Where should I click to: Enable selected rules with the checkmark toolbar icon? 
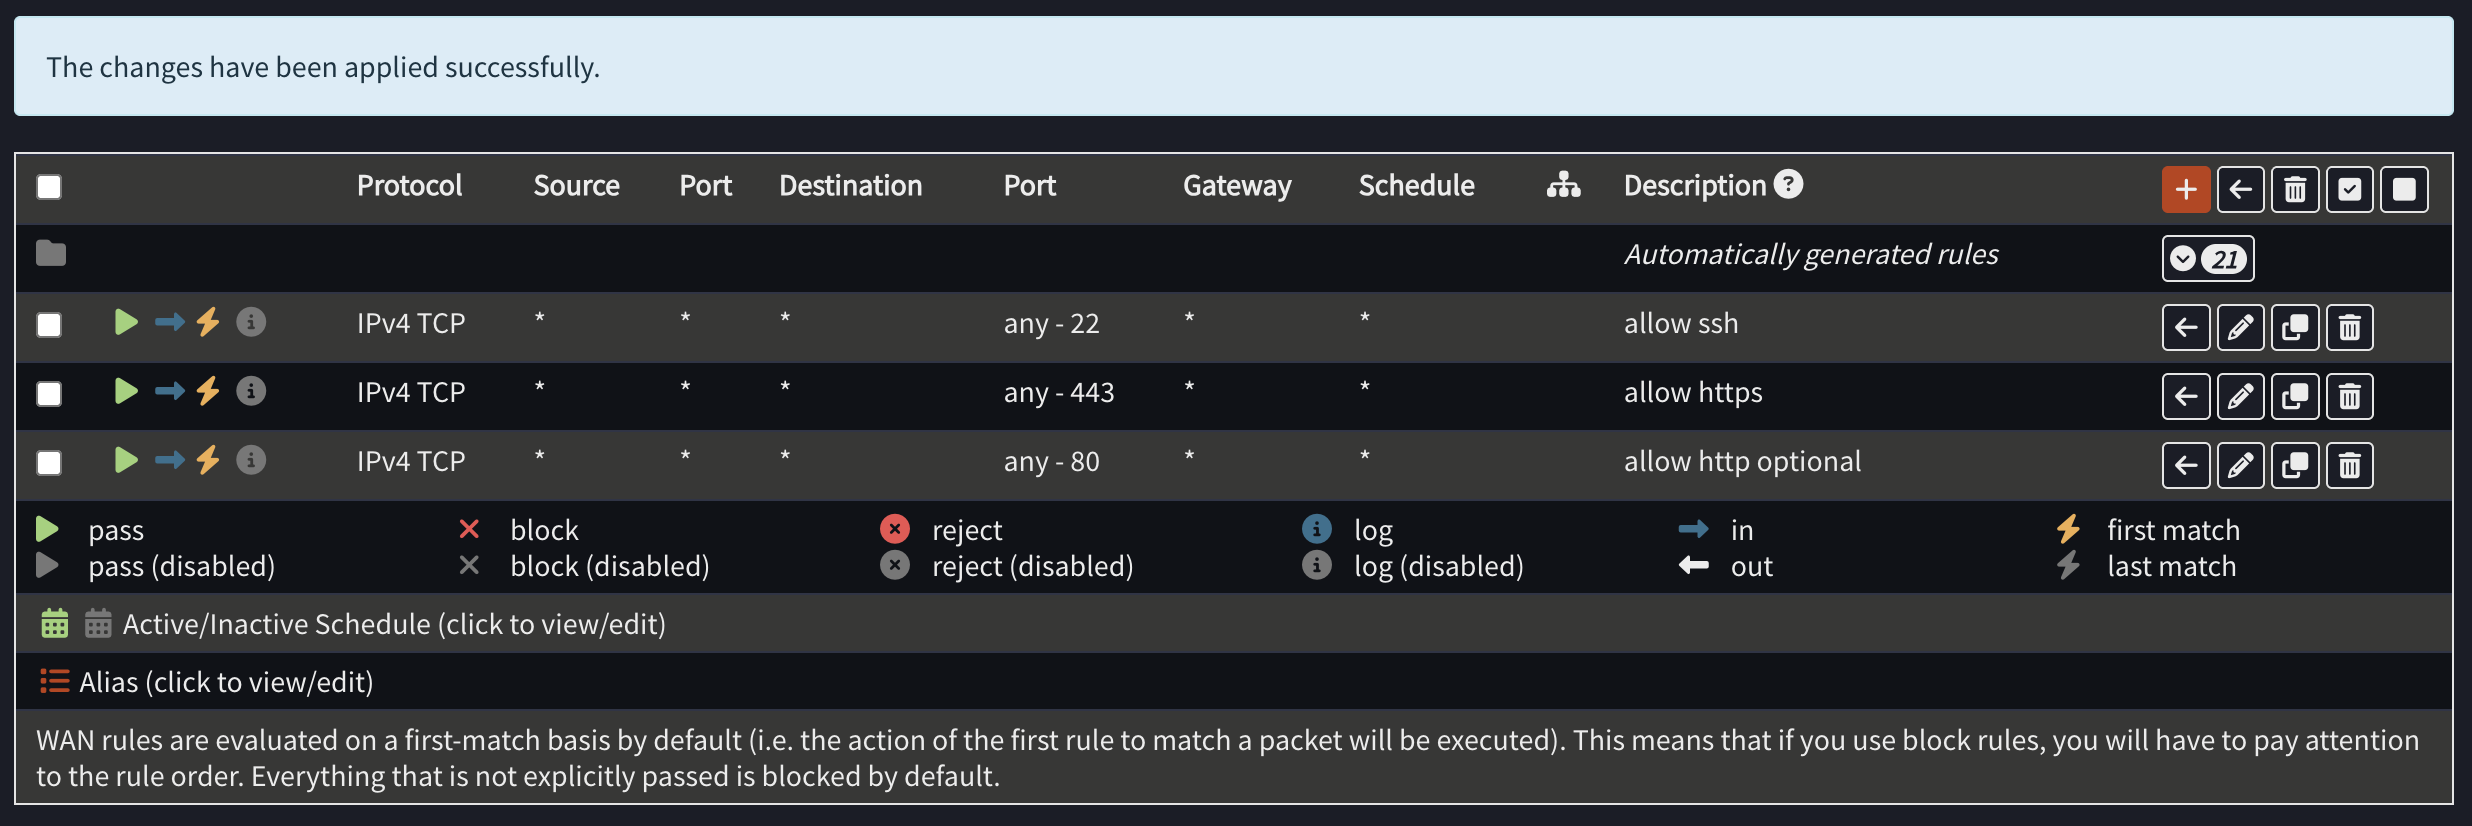2350,188
